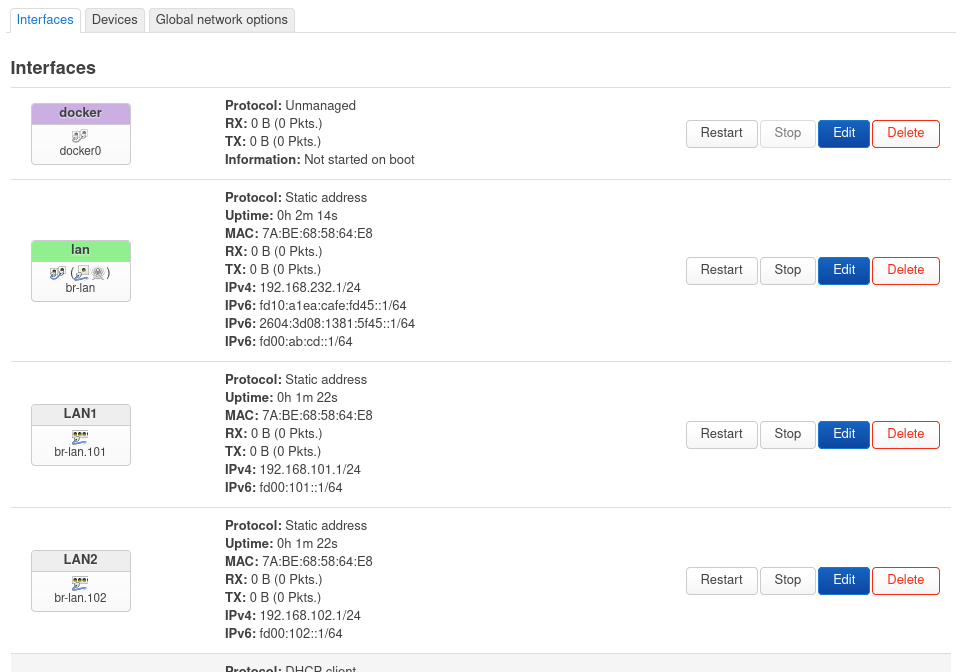Restart the LAN1 interface
This screenshot has height=672, width=969.
[721, 434]
